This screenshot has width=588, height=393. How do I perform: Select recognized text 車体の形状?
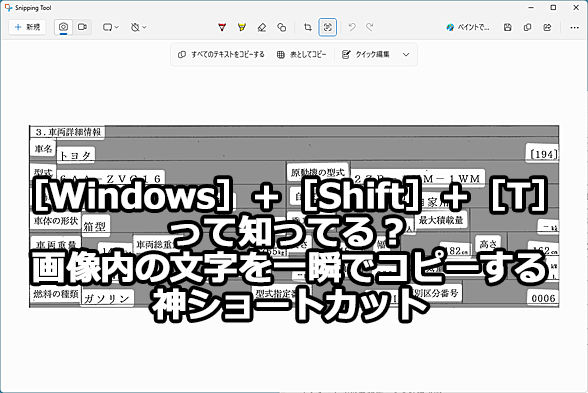pos(56,220)
